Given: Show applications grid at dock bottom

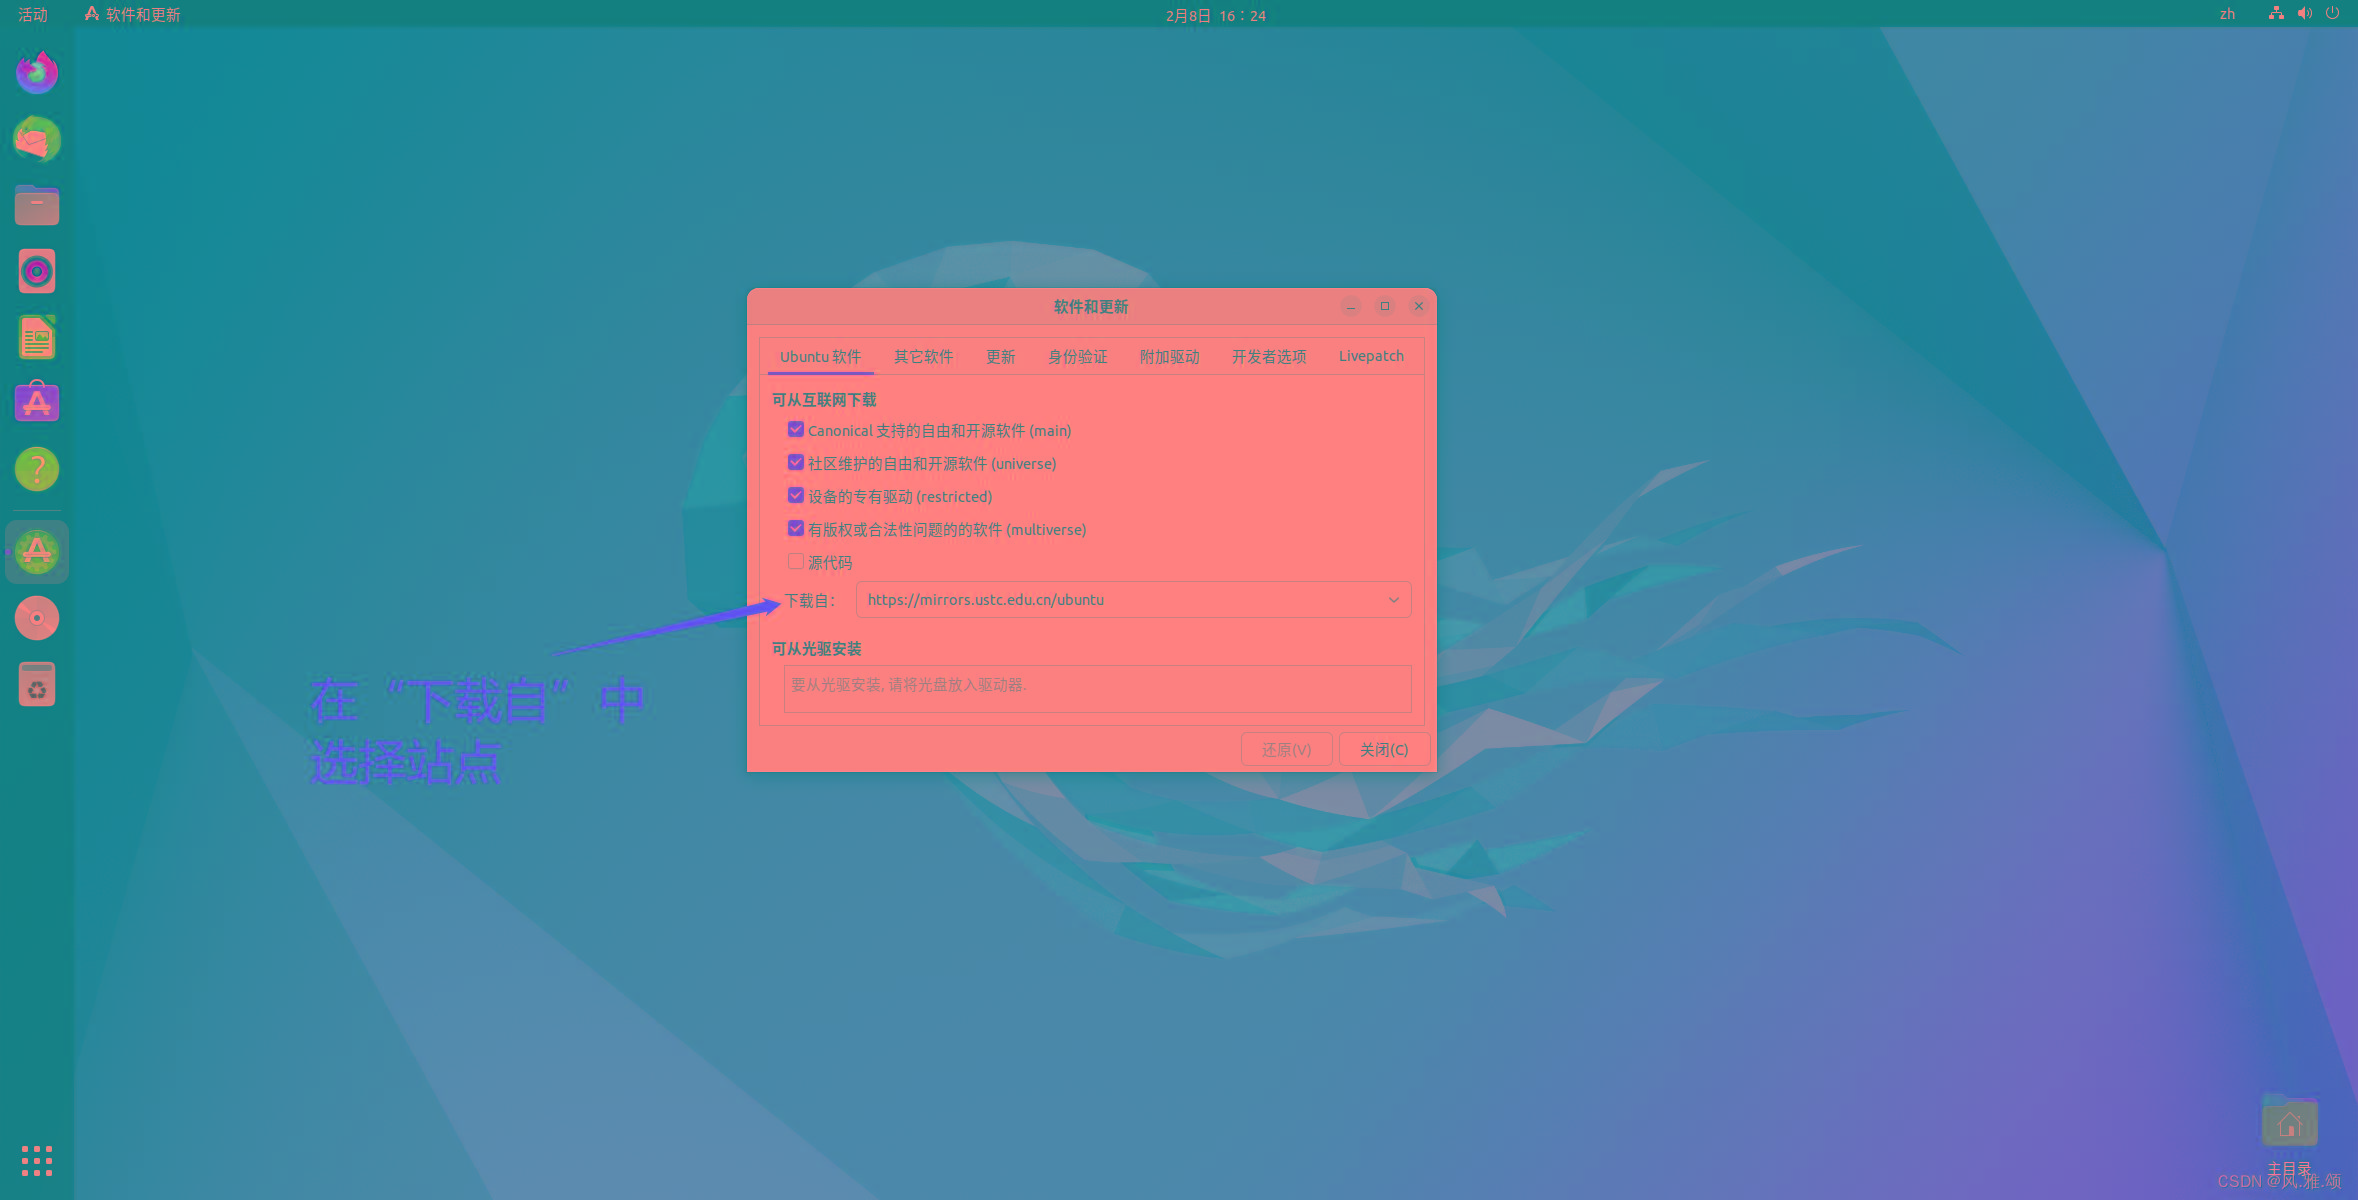Looking at the screenshot, I should 37,1161.
